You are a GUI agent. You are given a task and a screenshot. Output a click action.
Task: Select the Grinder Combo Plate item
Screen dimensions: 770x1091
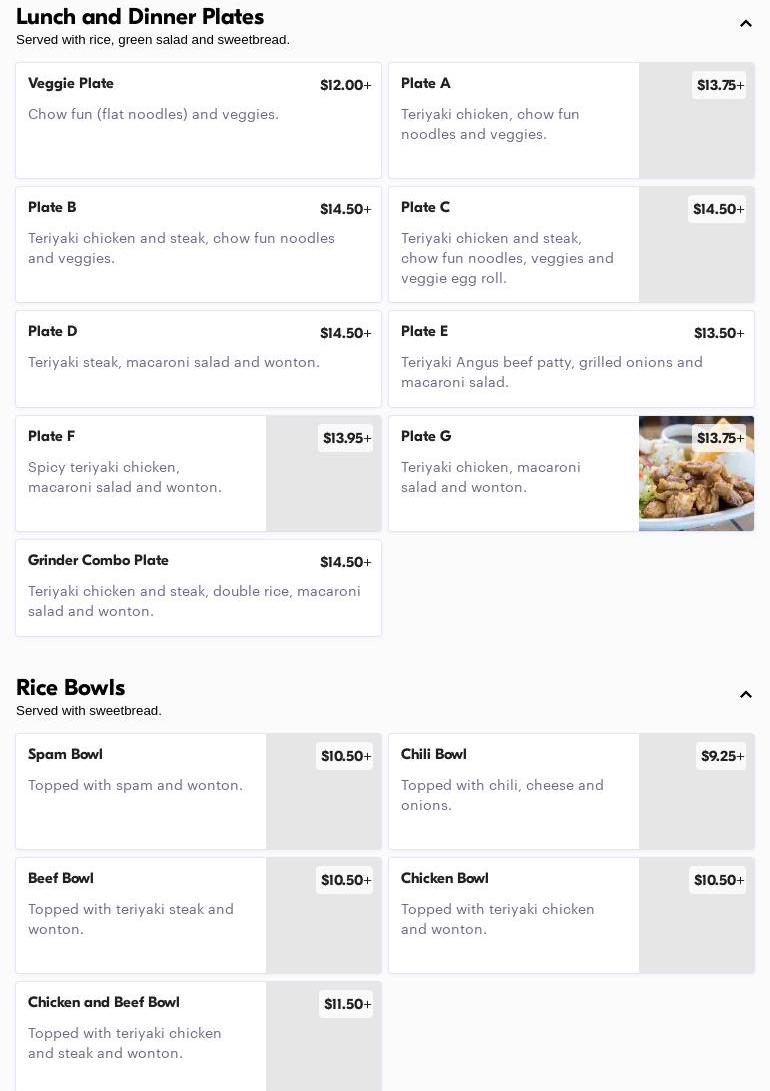[x=198, y=588]
